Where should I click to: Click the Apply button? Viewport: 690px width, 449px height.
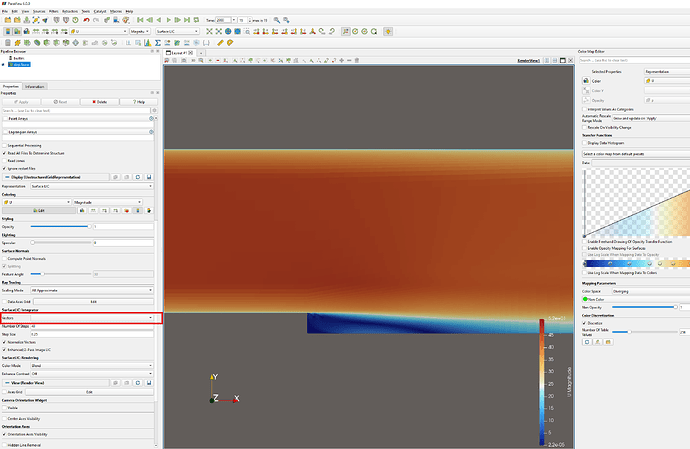point(21,102)
